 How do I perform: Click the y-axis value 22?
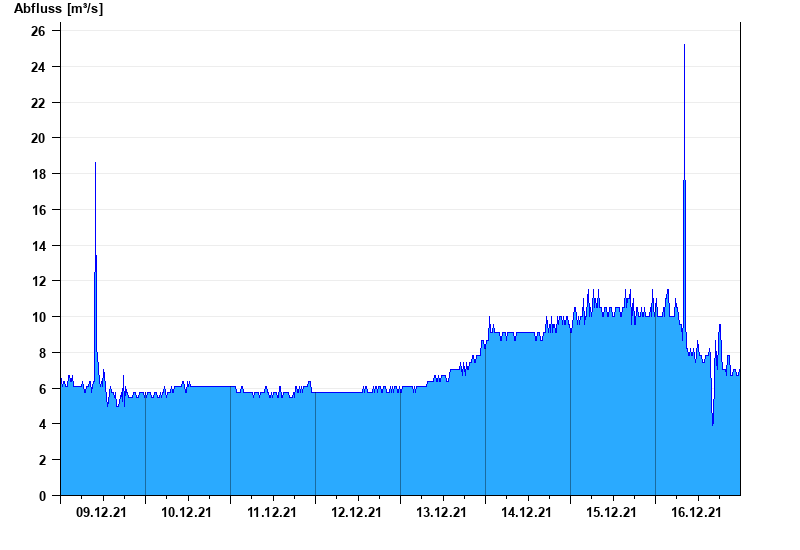coord(38,103)
